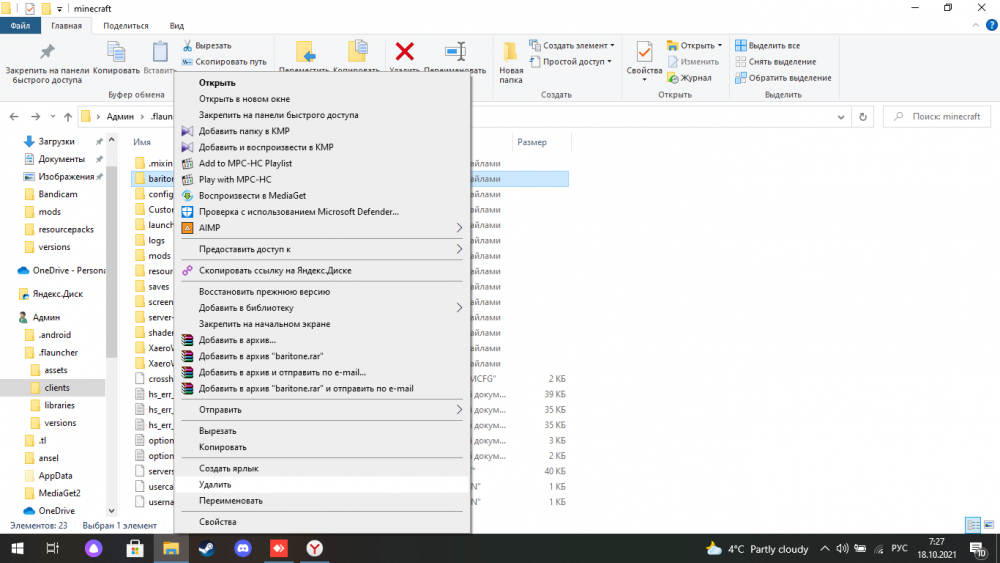Expand the 'Добавить в библиотеку' submenu
This screenshot has height=563, width=1000.
tap(459, 308)
